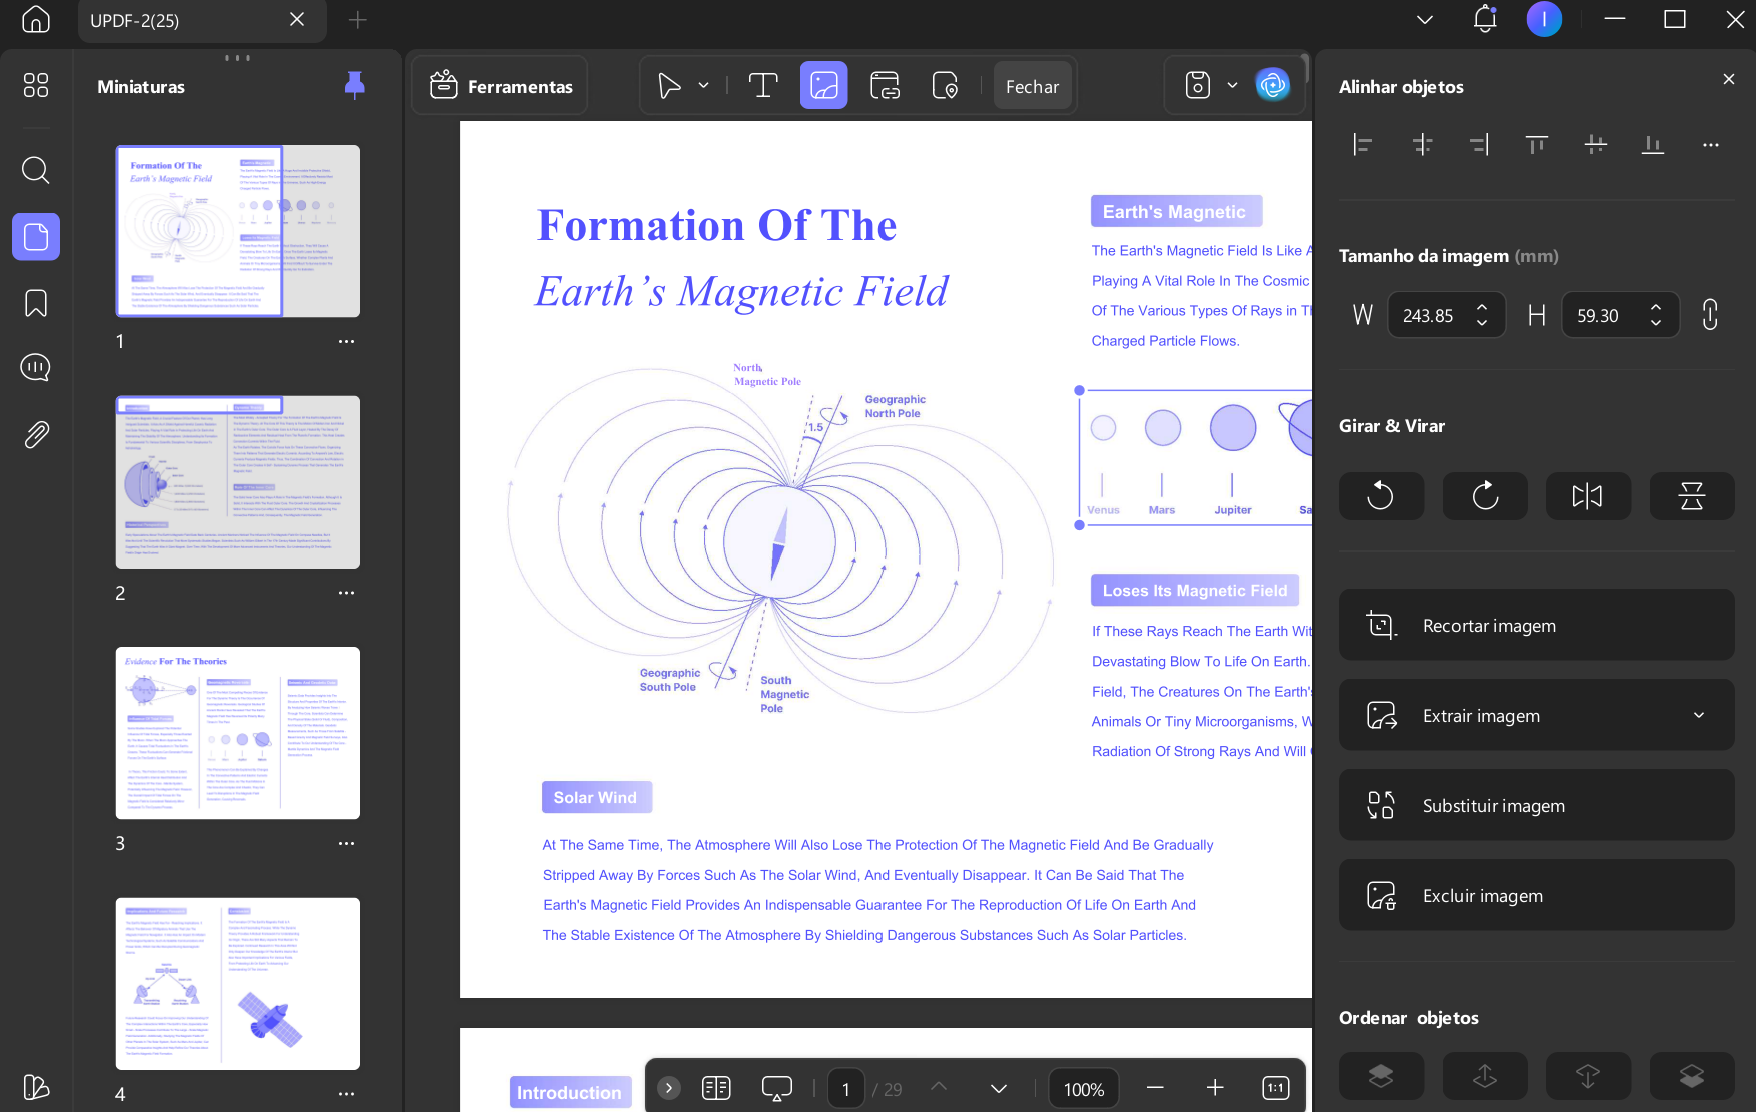The image size is (1756, 1112).
Task: Open page 3 thumbnail
Action: pyautogui.click(x=238, y=733)
